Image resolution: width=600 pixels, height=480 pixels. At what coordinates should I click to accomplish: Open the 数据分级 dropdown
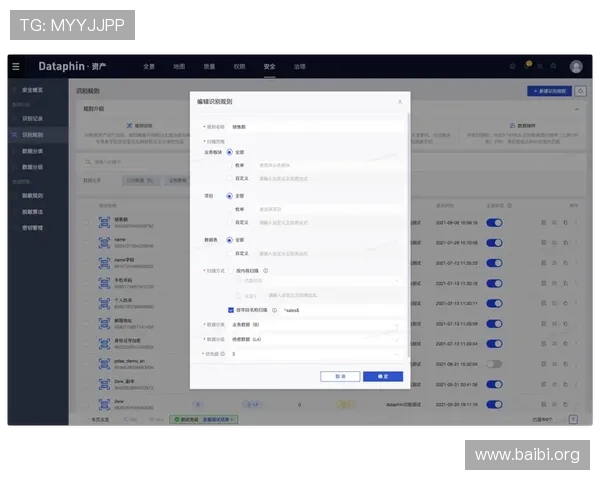pyautogui.click(x=315, y=340)
